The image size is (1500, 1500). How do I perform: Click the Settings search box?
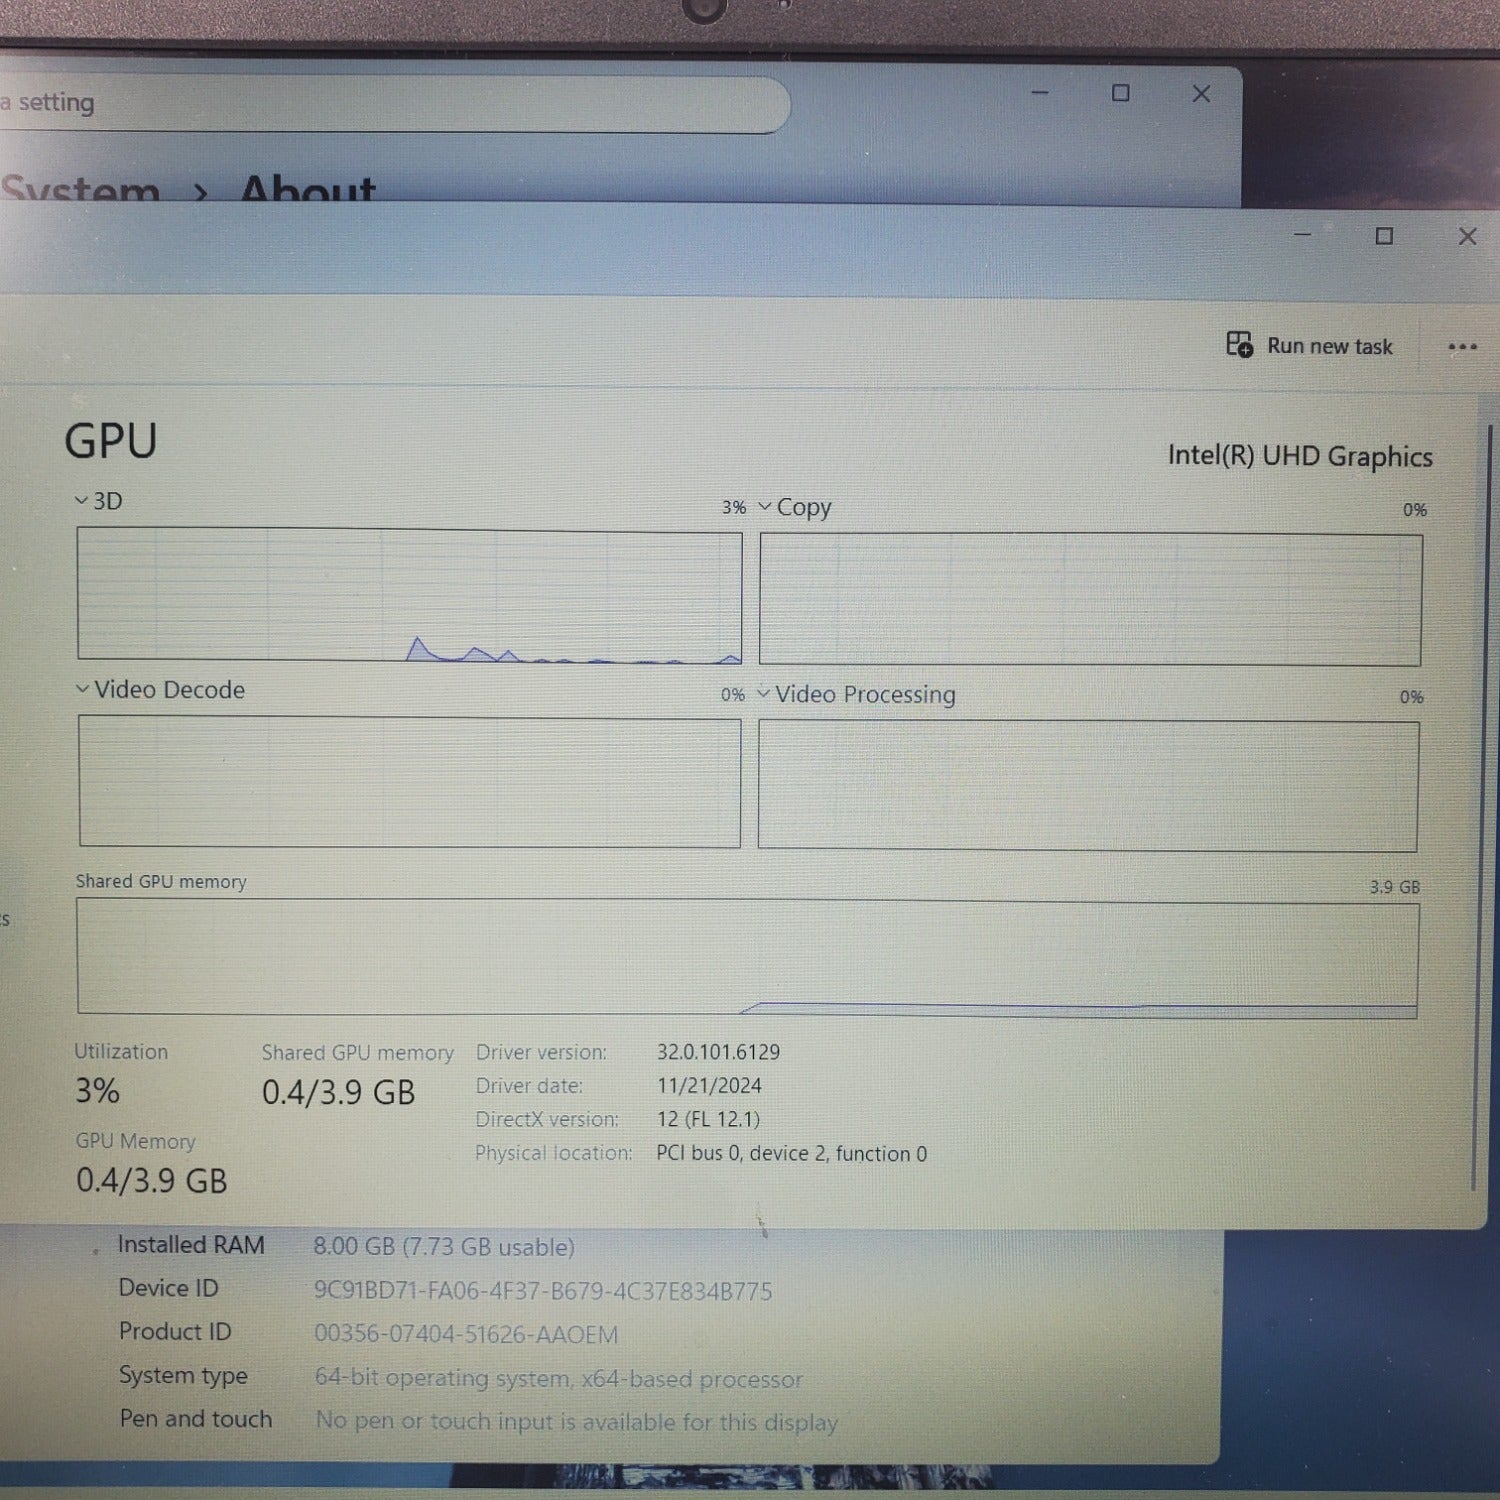[395, 104]
